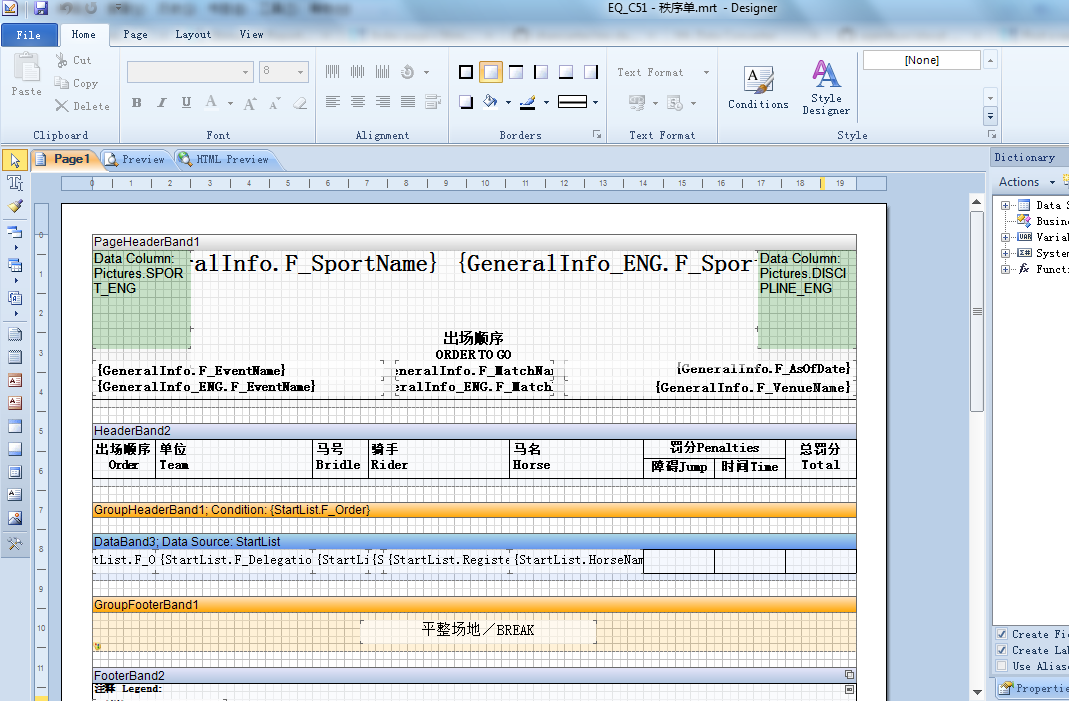Apply bold formatting
Viewport: 1069px width, 701px height.
(137, 103)
